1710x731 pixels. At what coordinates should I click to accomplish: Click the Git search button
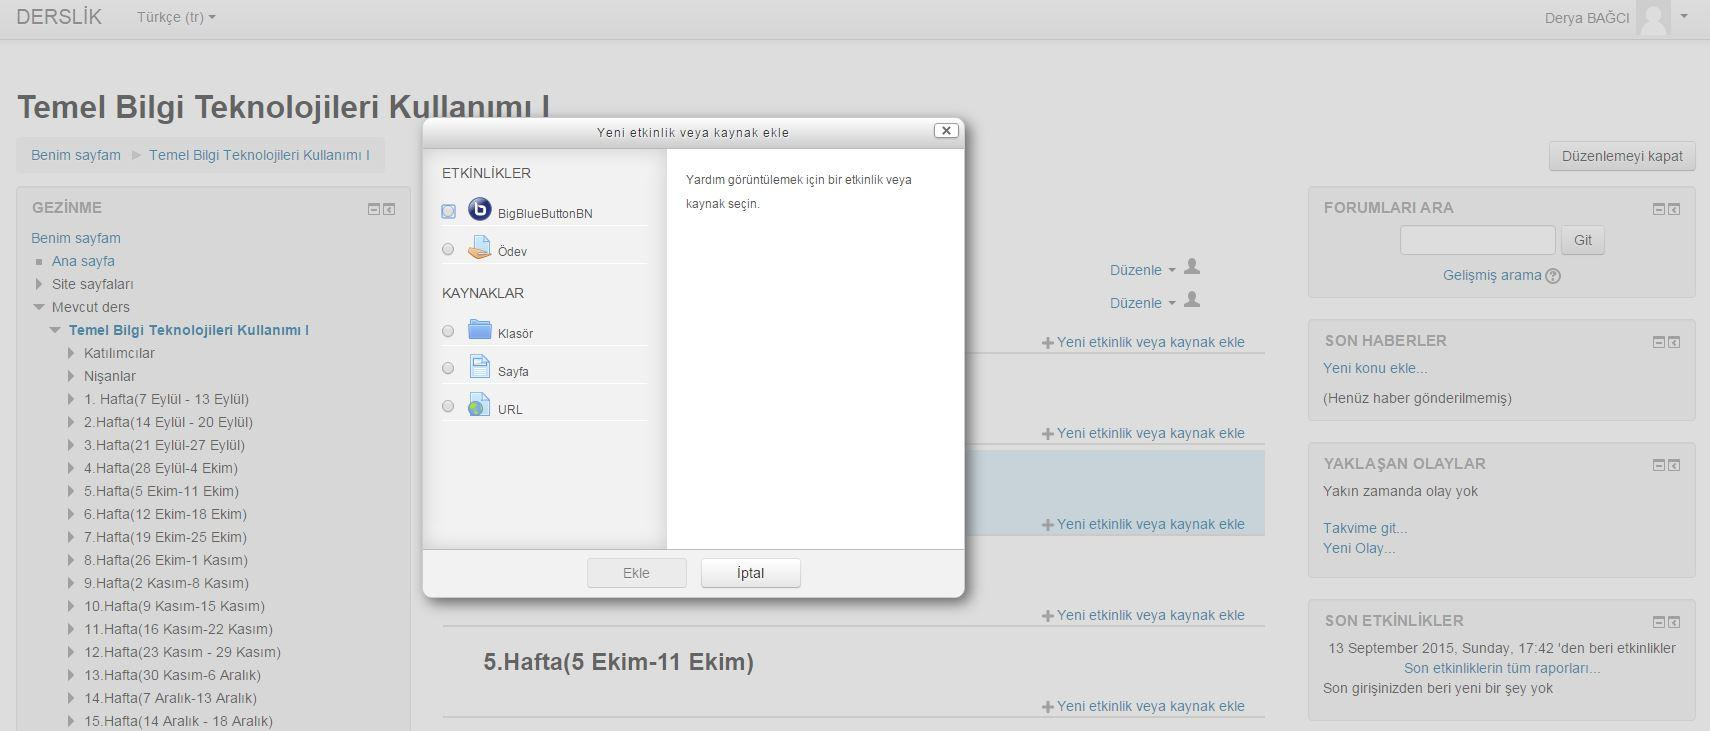1583,240
